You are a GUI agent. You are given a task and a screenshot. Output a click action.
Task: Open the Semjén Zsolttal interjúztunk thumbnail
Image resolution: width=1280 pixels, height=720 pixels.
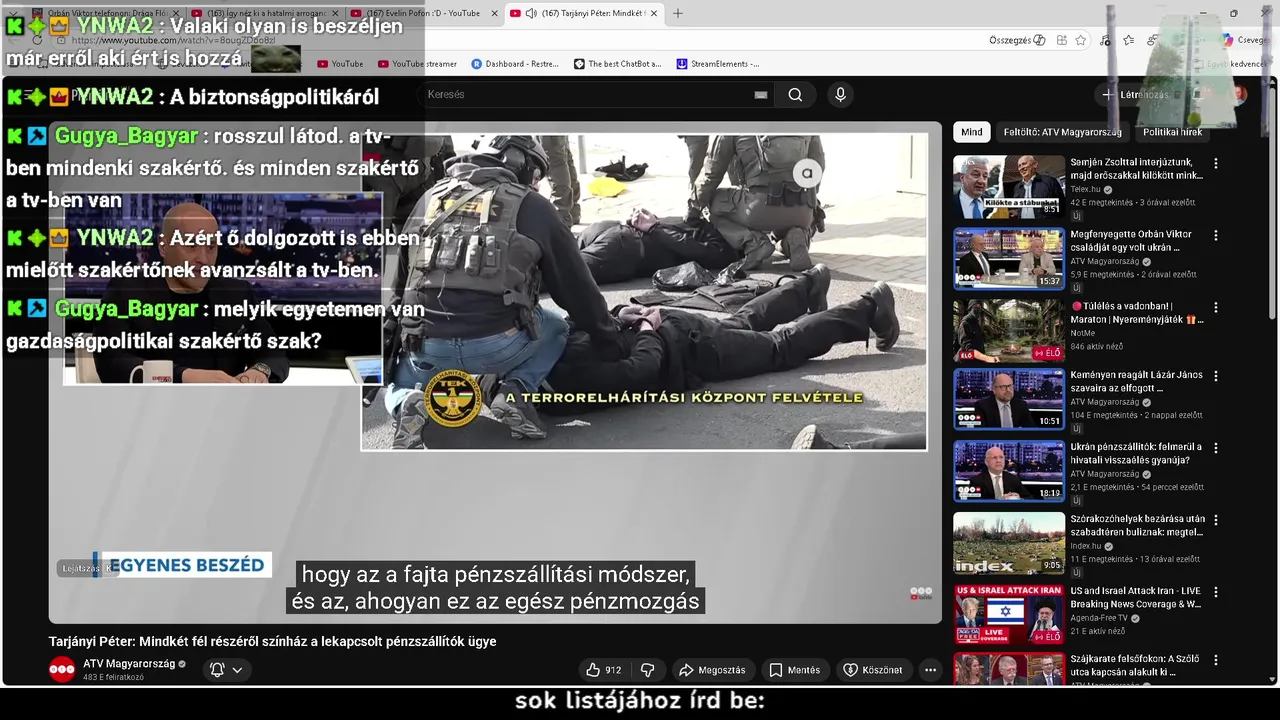pos(1009,186)
